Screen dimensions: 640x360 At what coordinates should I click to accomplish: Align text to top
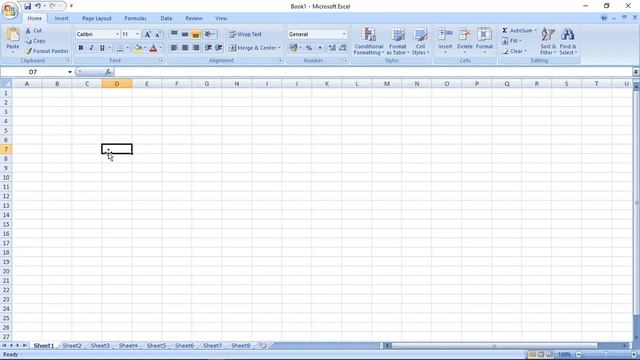click(x=174, y=34)
